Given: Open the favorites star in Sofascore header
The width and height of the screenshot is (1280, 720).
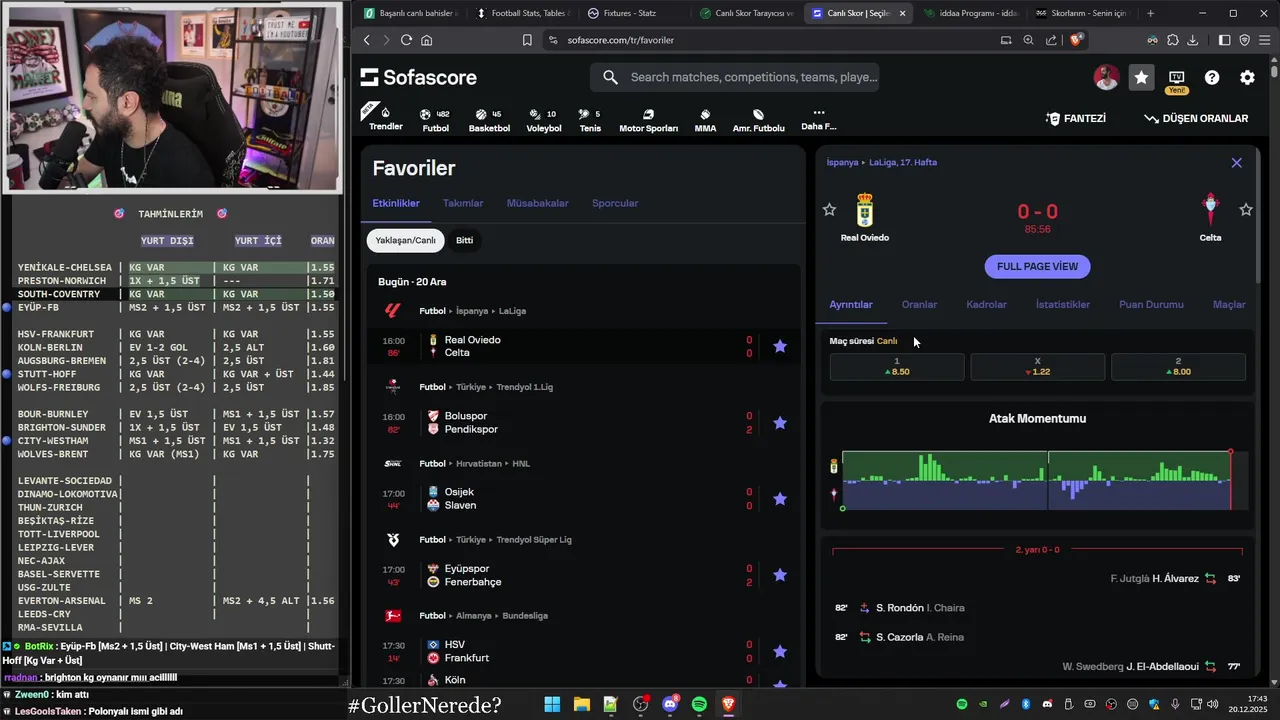Looking at the screenshot, I should click(x=1141, y=77).
